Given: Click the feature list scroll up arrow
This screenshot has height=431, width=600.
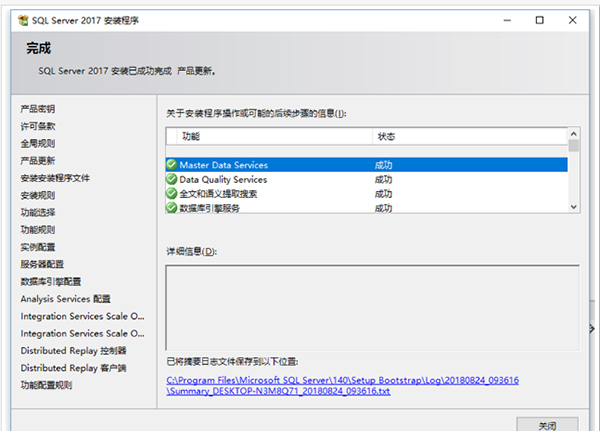Looking at the screenshot, I should (574, 134).
